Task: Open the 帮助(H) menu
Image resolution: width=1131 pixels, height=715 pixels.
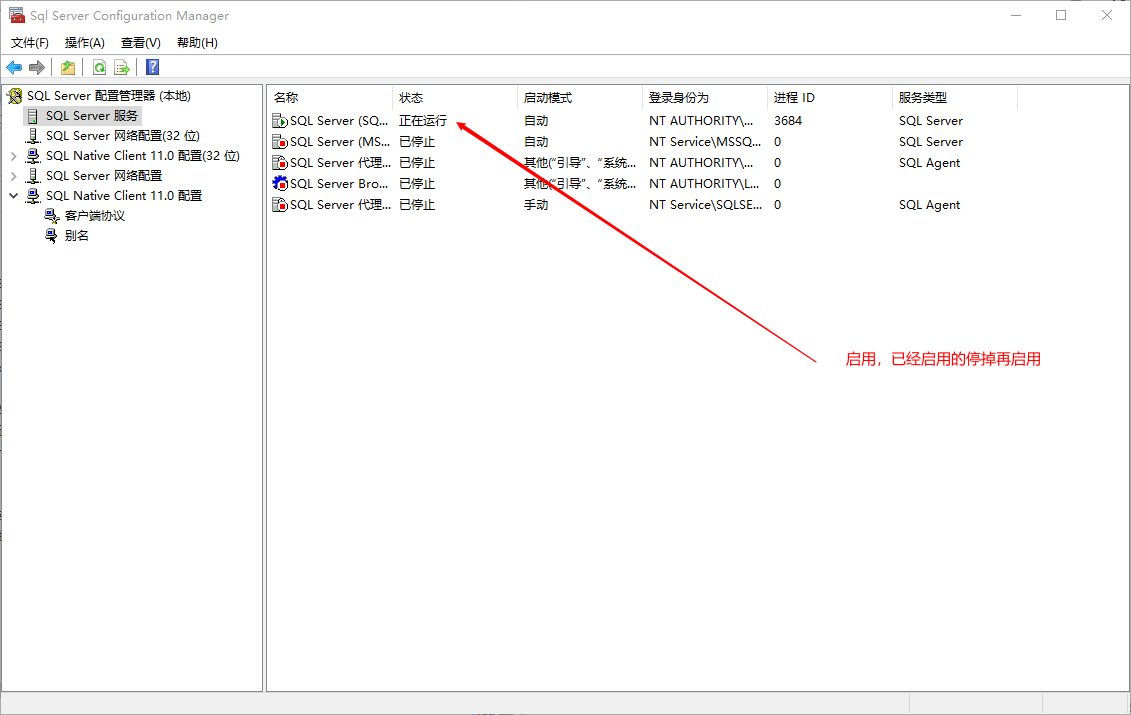Action: pos(197,43)
